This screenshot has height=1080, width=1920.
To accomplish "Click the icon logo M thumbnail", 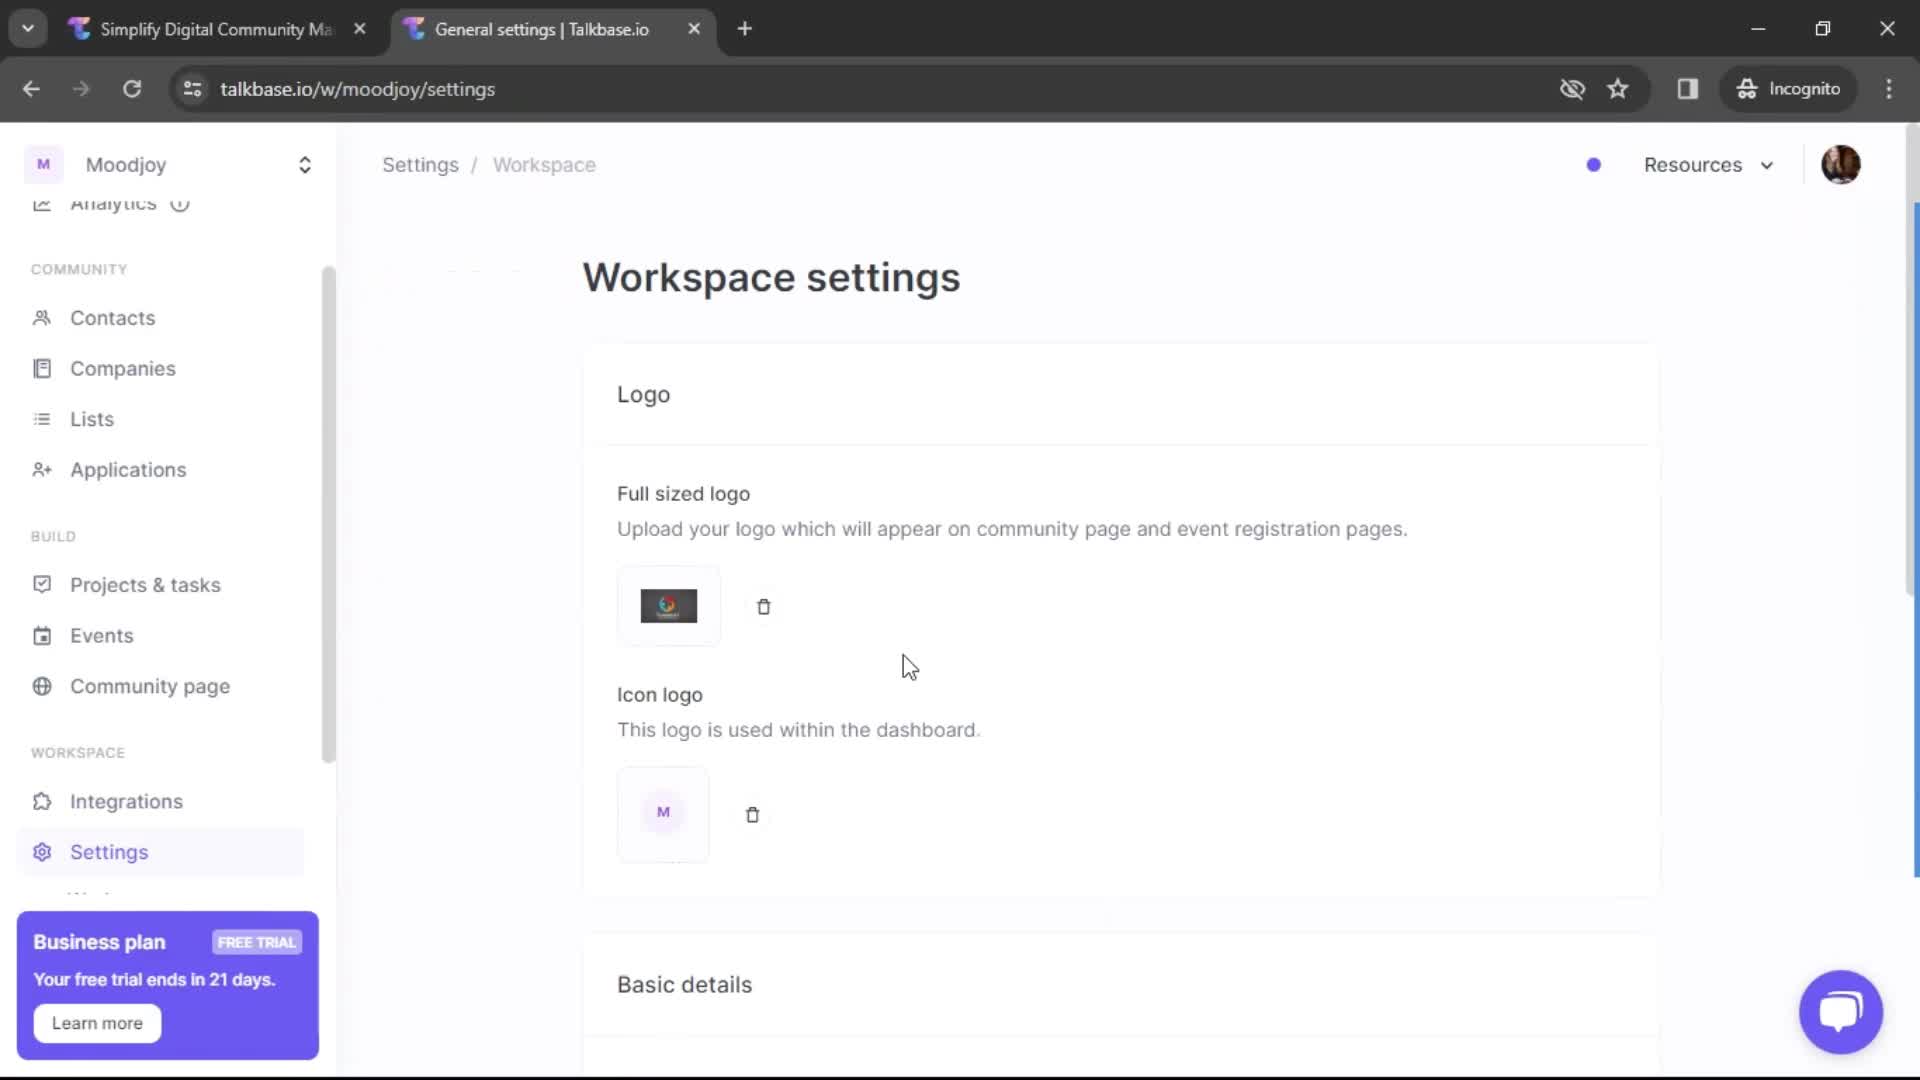I will point(662,812).
